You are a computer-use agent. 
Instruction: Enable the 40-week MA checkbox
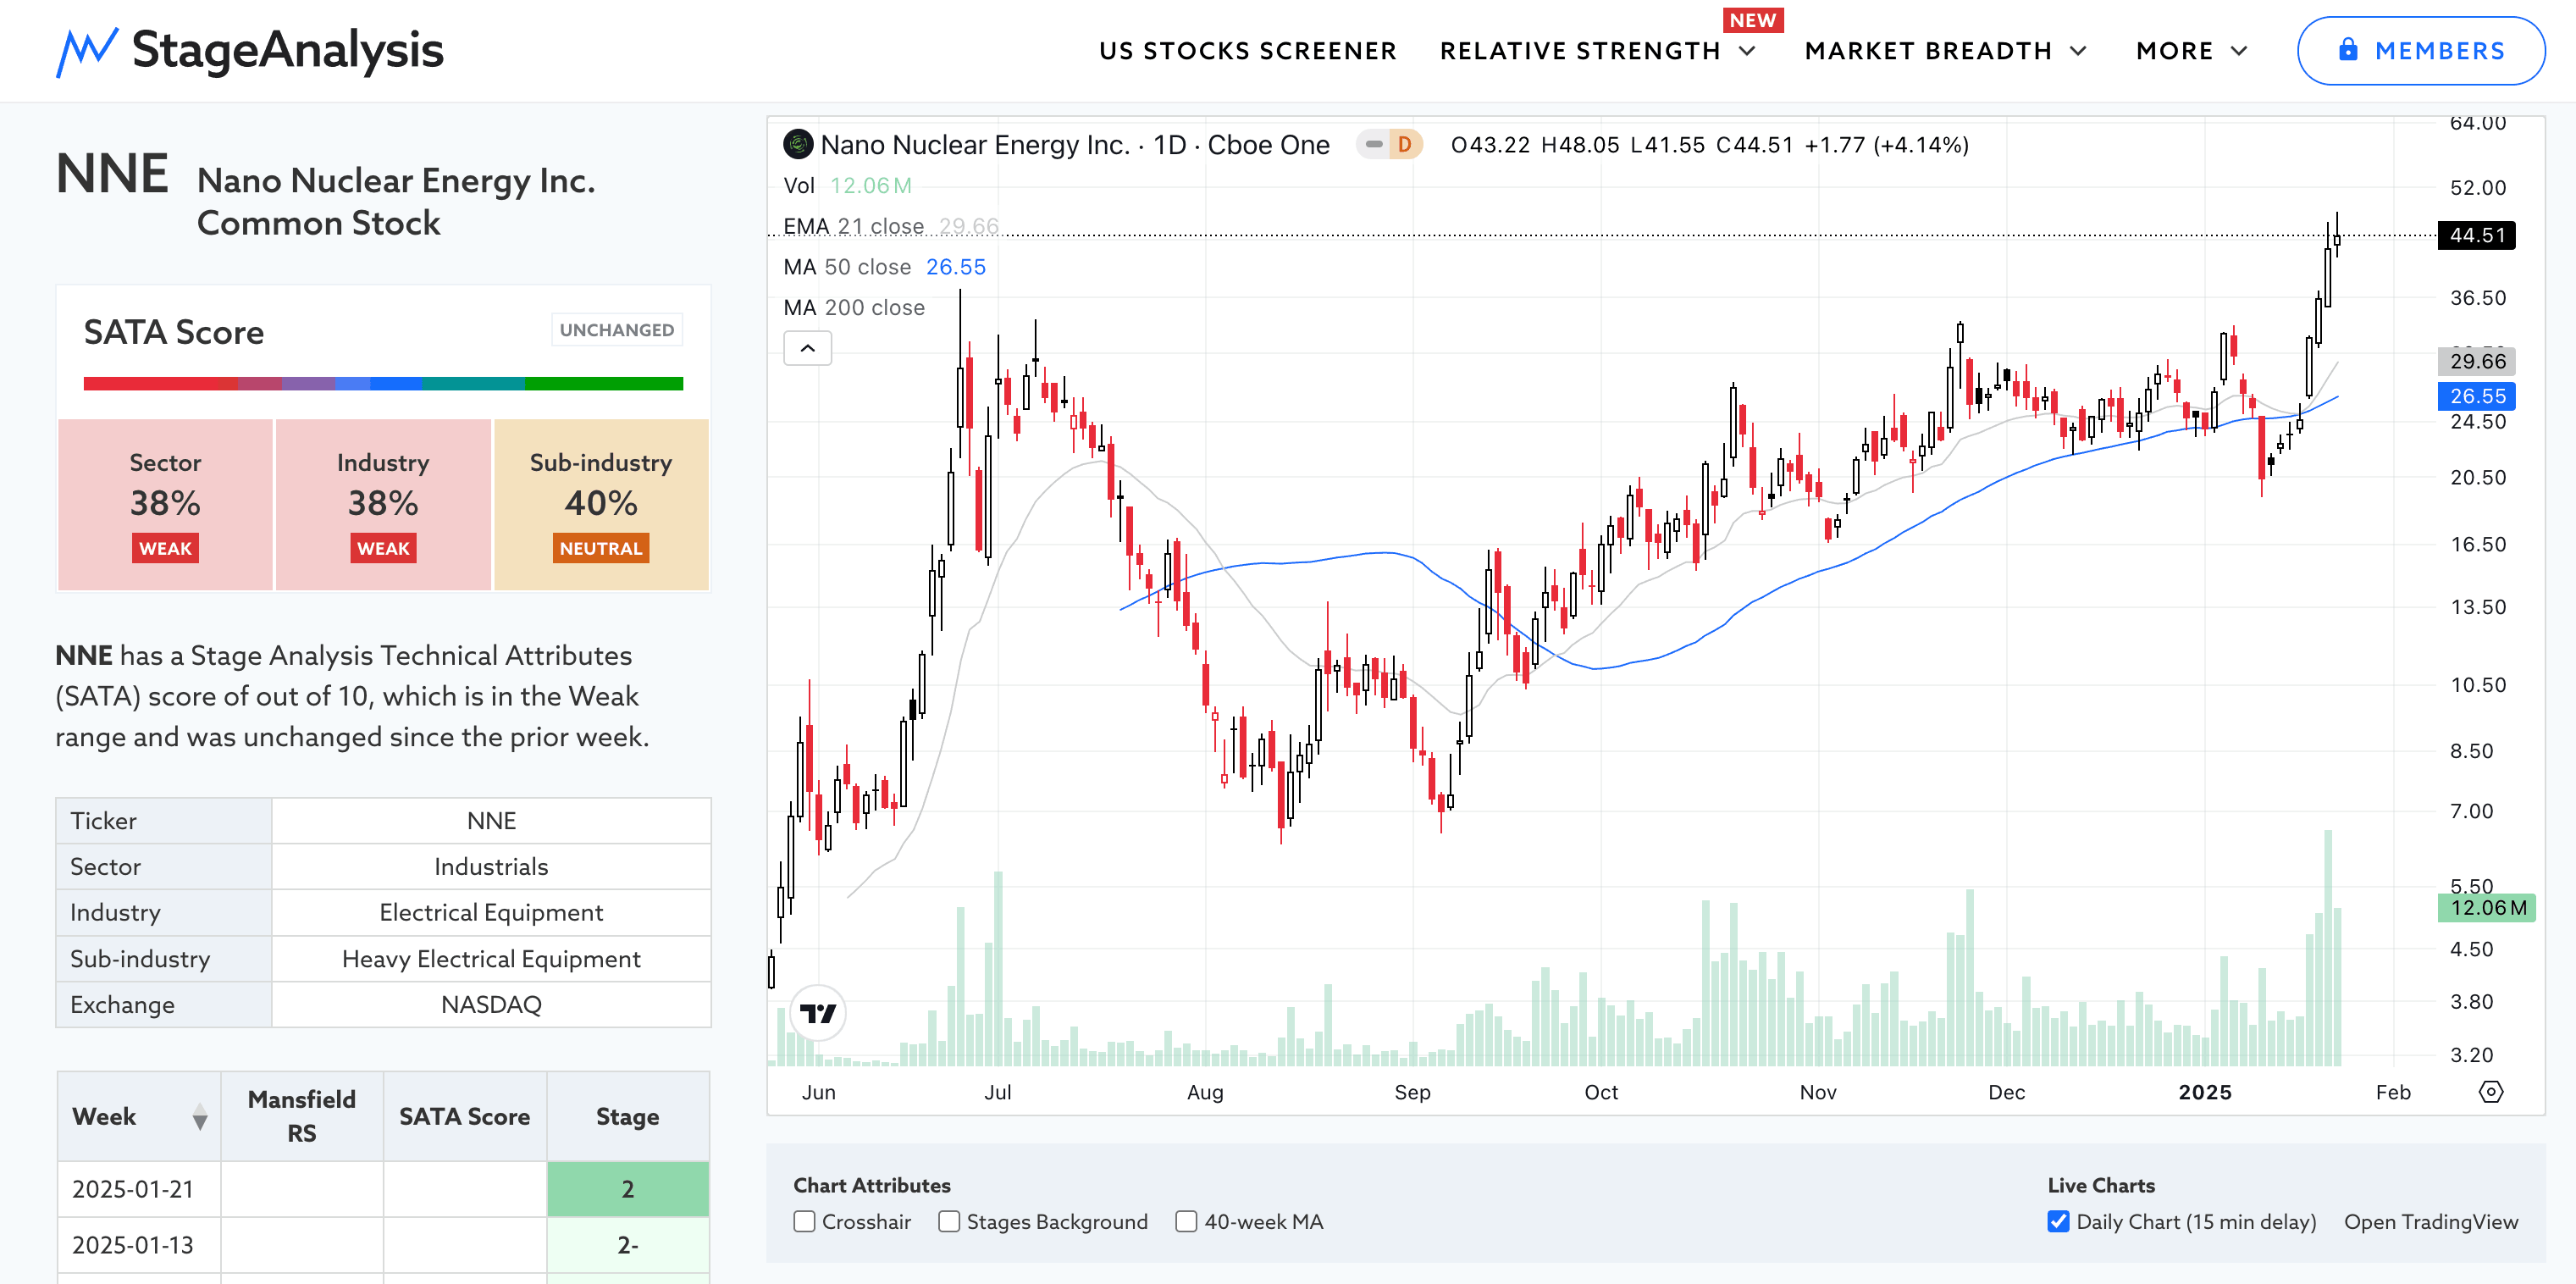click(x=1186, y=1222)
